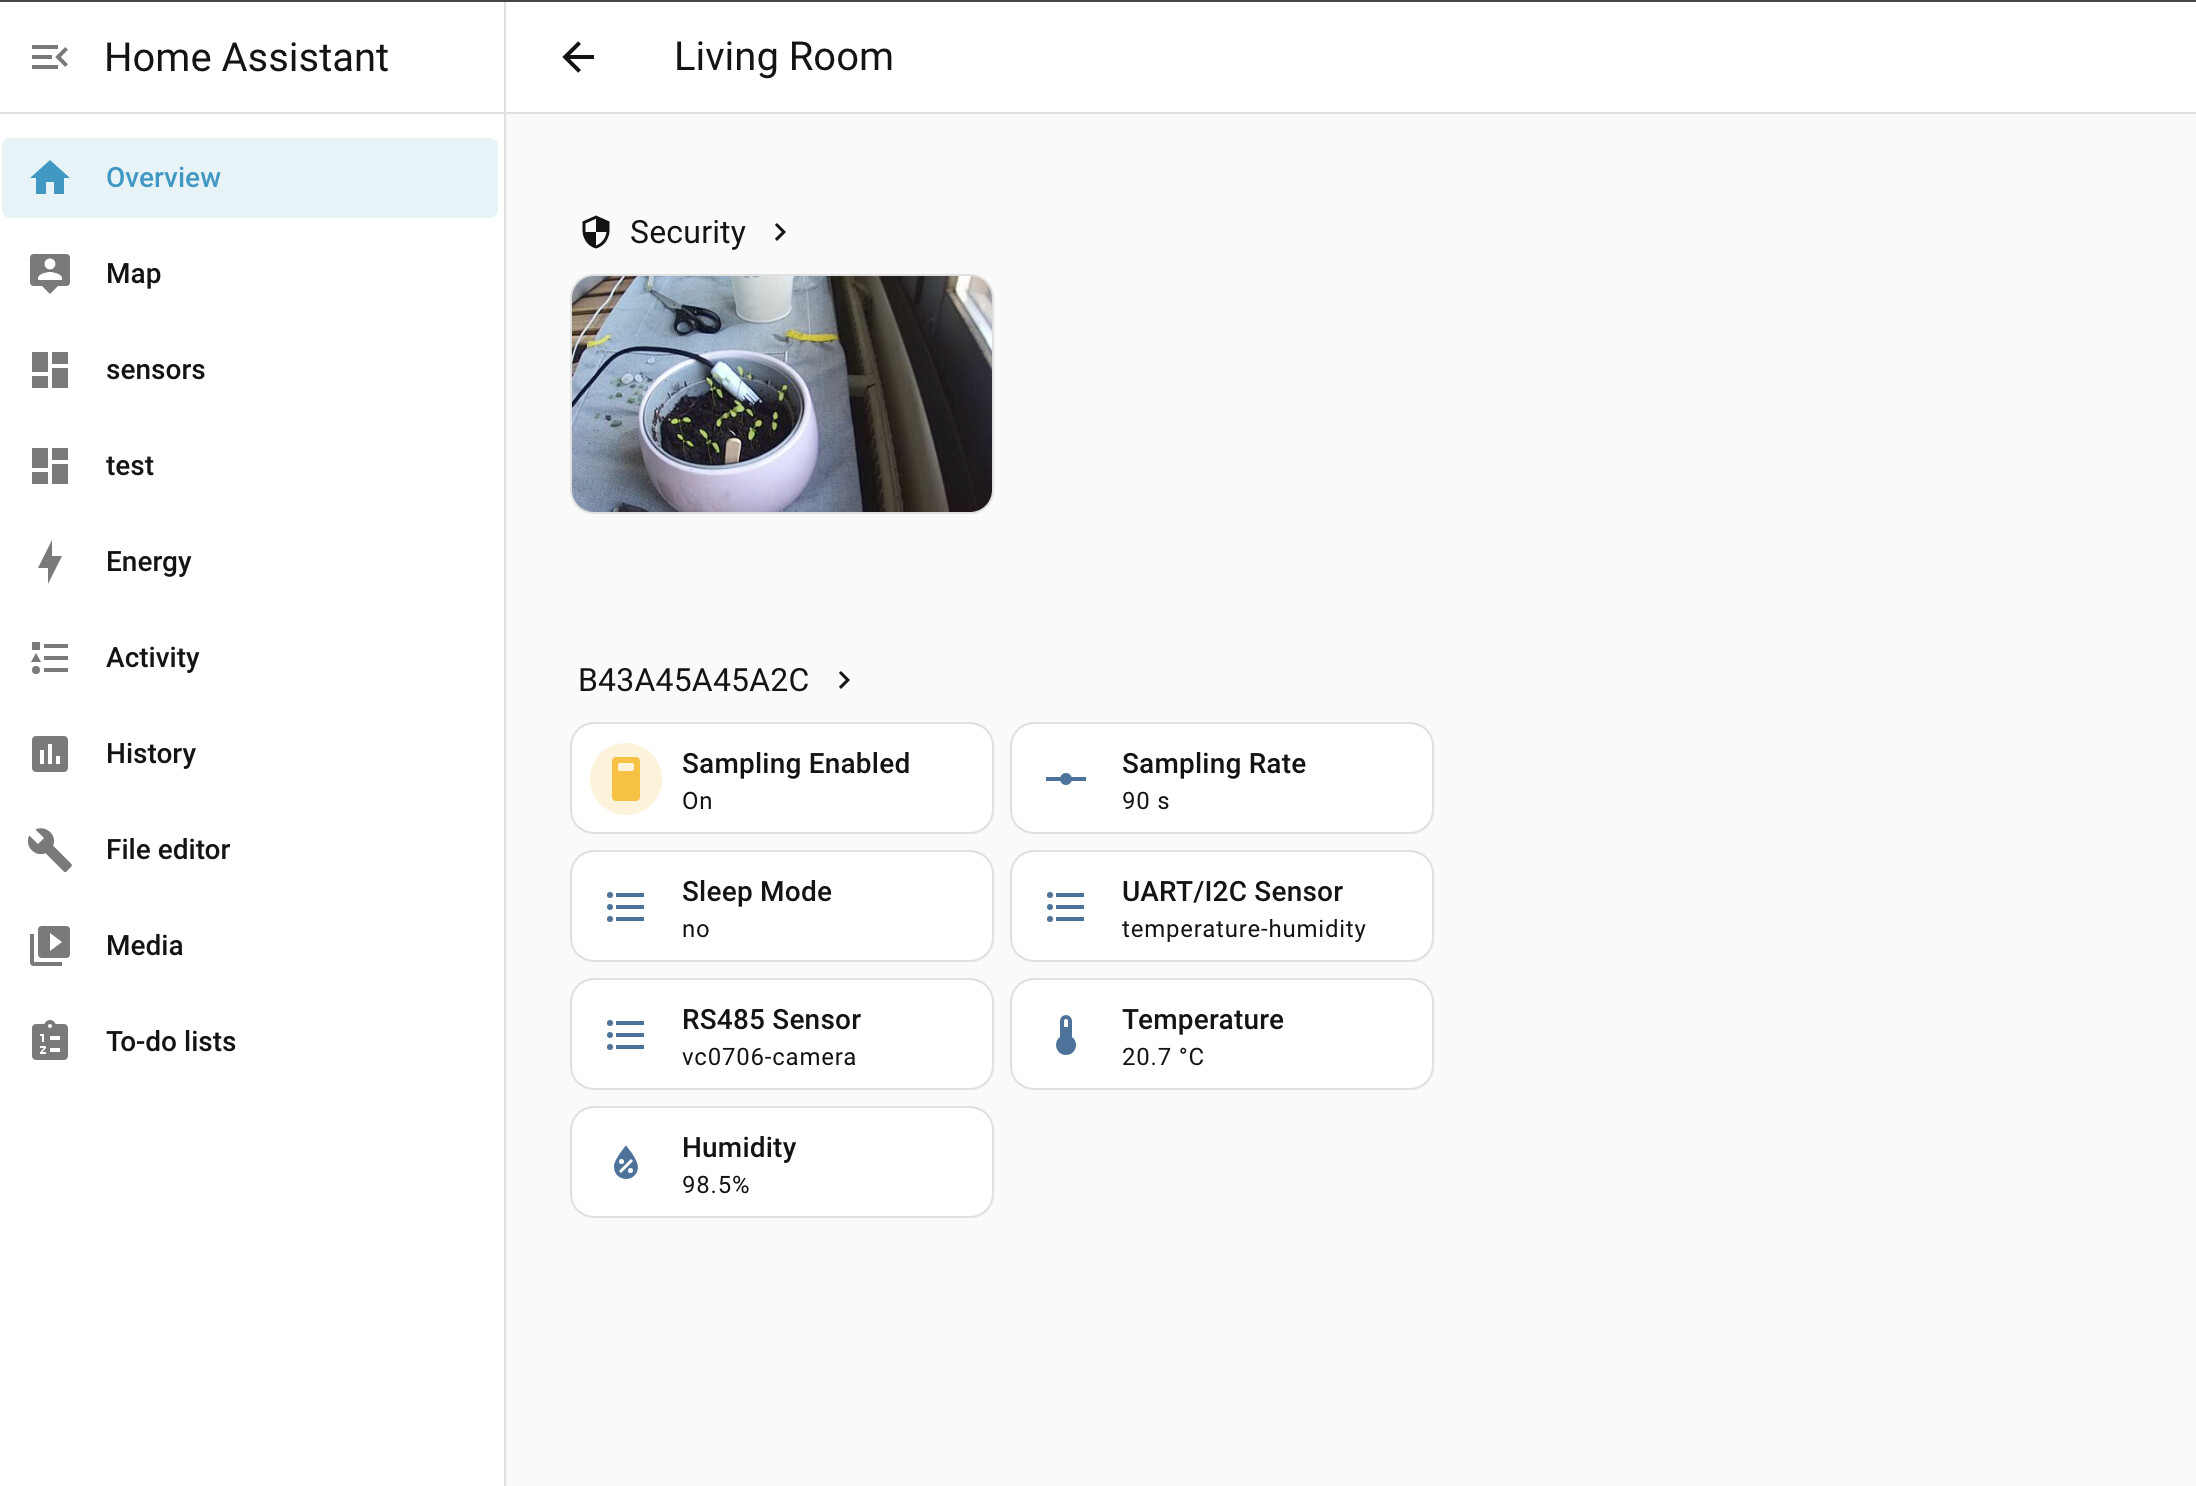Expand the Security section chevron
The image size is (2196, 1486).
(x=781, y=232)
